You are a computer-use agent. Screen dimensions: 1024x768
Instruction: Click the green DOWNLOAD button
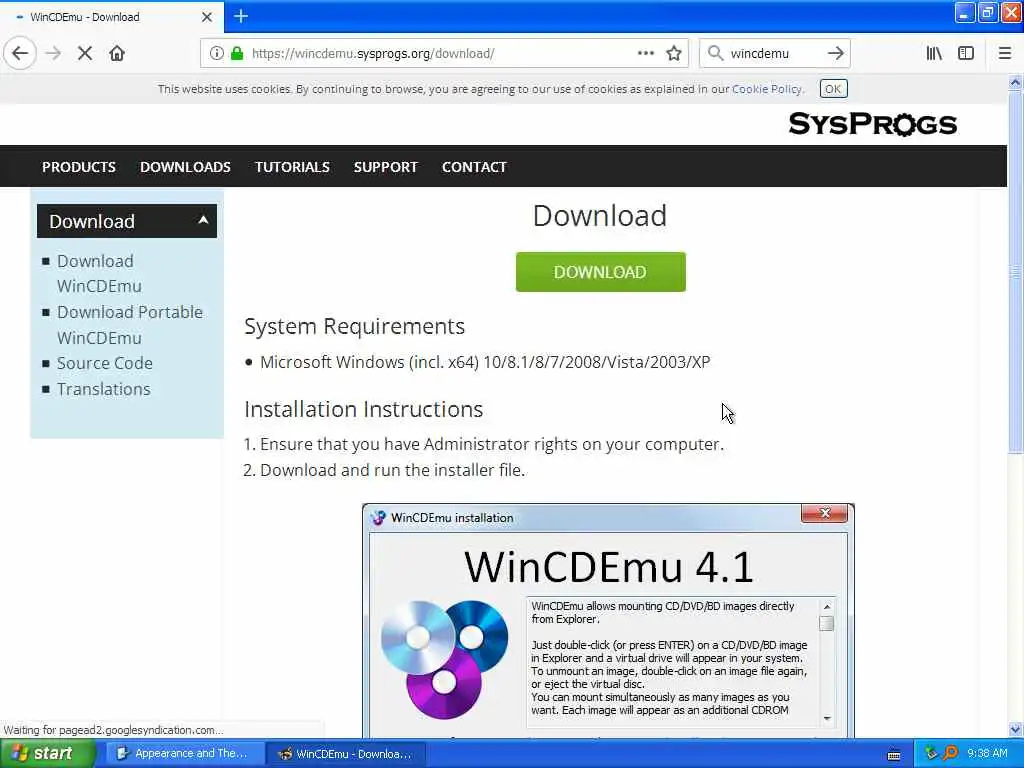click(x=601, y=272)
